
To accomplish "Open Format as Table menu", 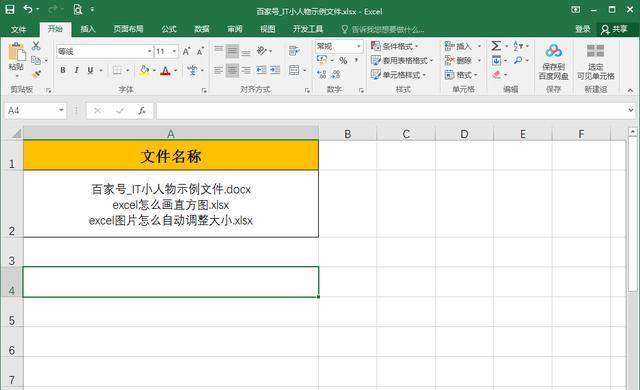I will click(402, 60).
